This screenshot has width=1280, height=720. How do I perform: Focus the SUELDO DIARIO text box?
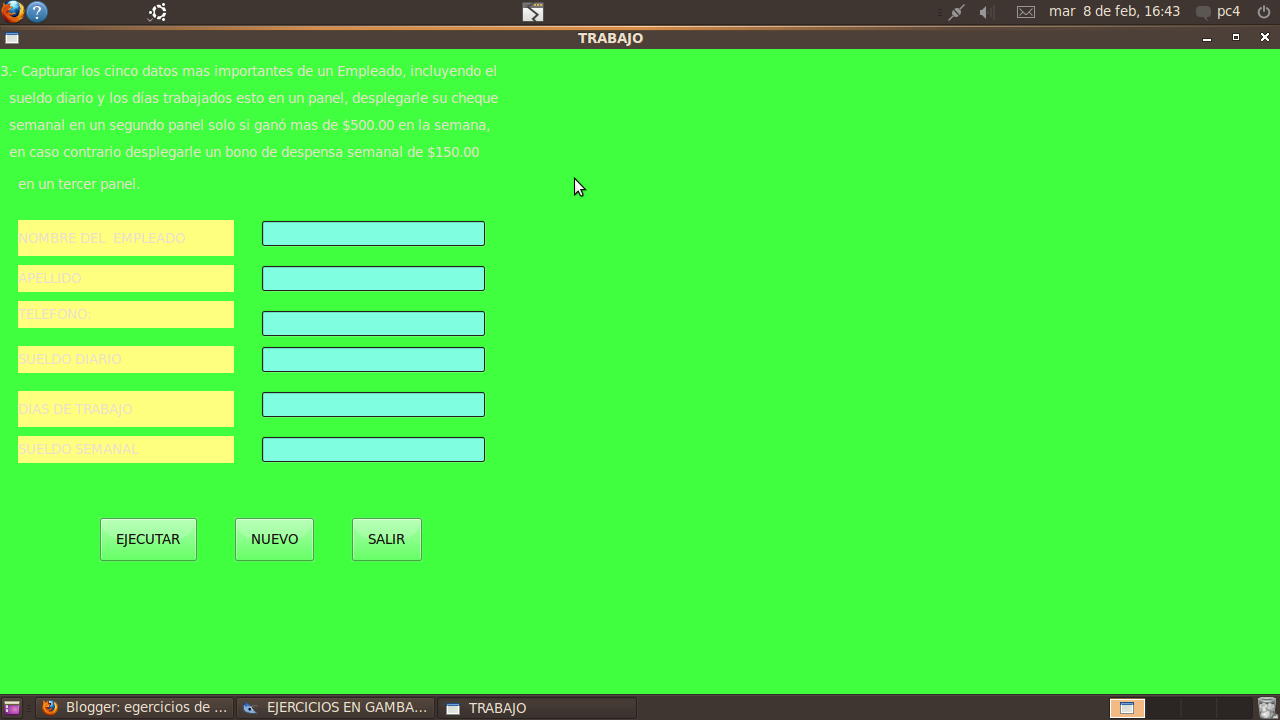tap(373, 359)
